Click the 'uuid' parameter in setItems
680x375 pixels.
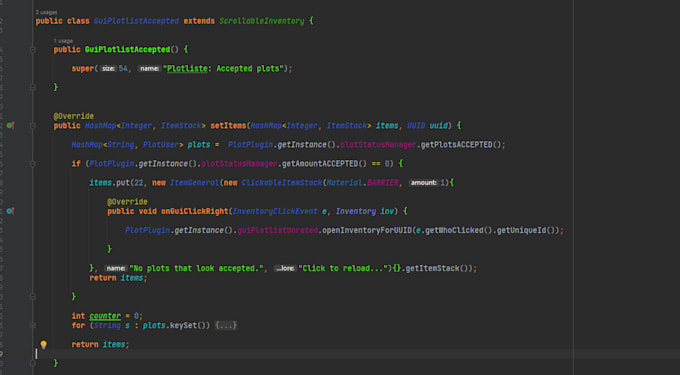pyautogui.click(x=438, y=126)
